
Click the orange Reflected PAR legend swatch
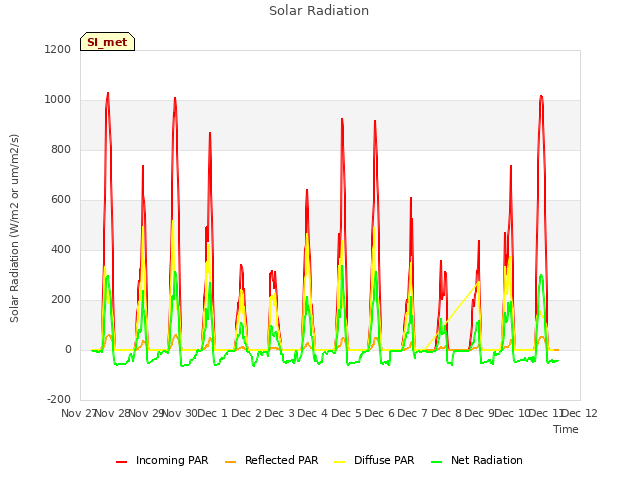point(230,462)
